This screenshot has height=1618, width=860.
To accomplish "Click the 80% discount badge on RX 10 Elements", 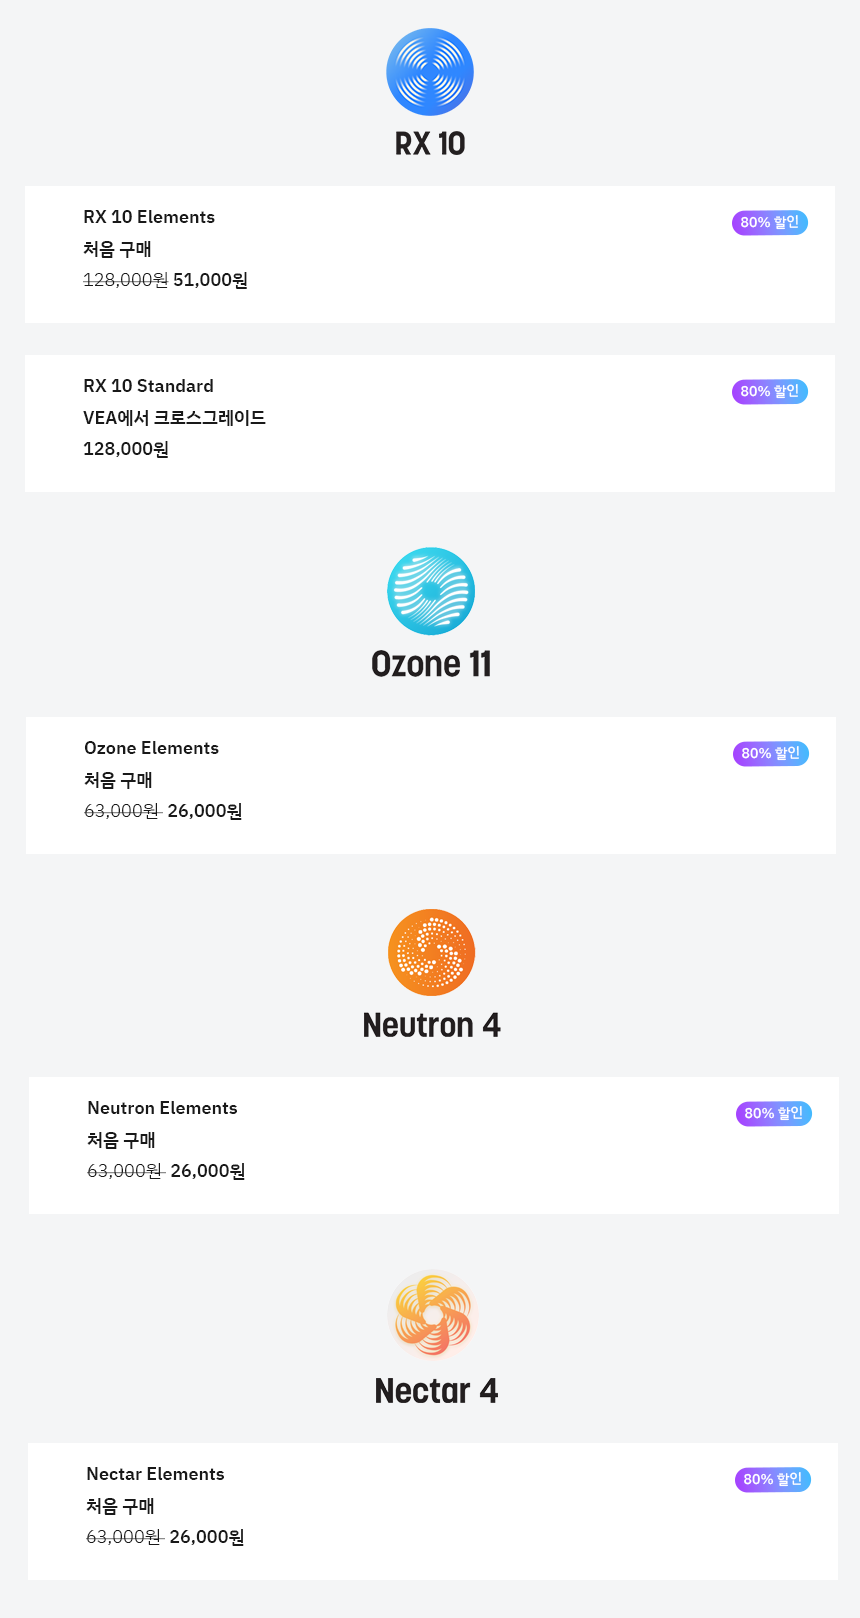I will 770,222.
